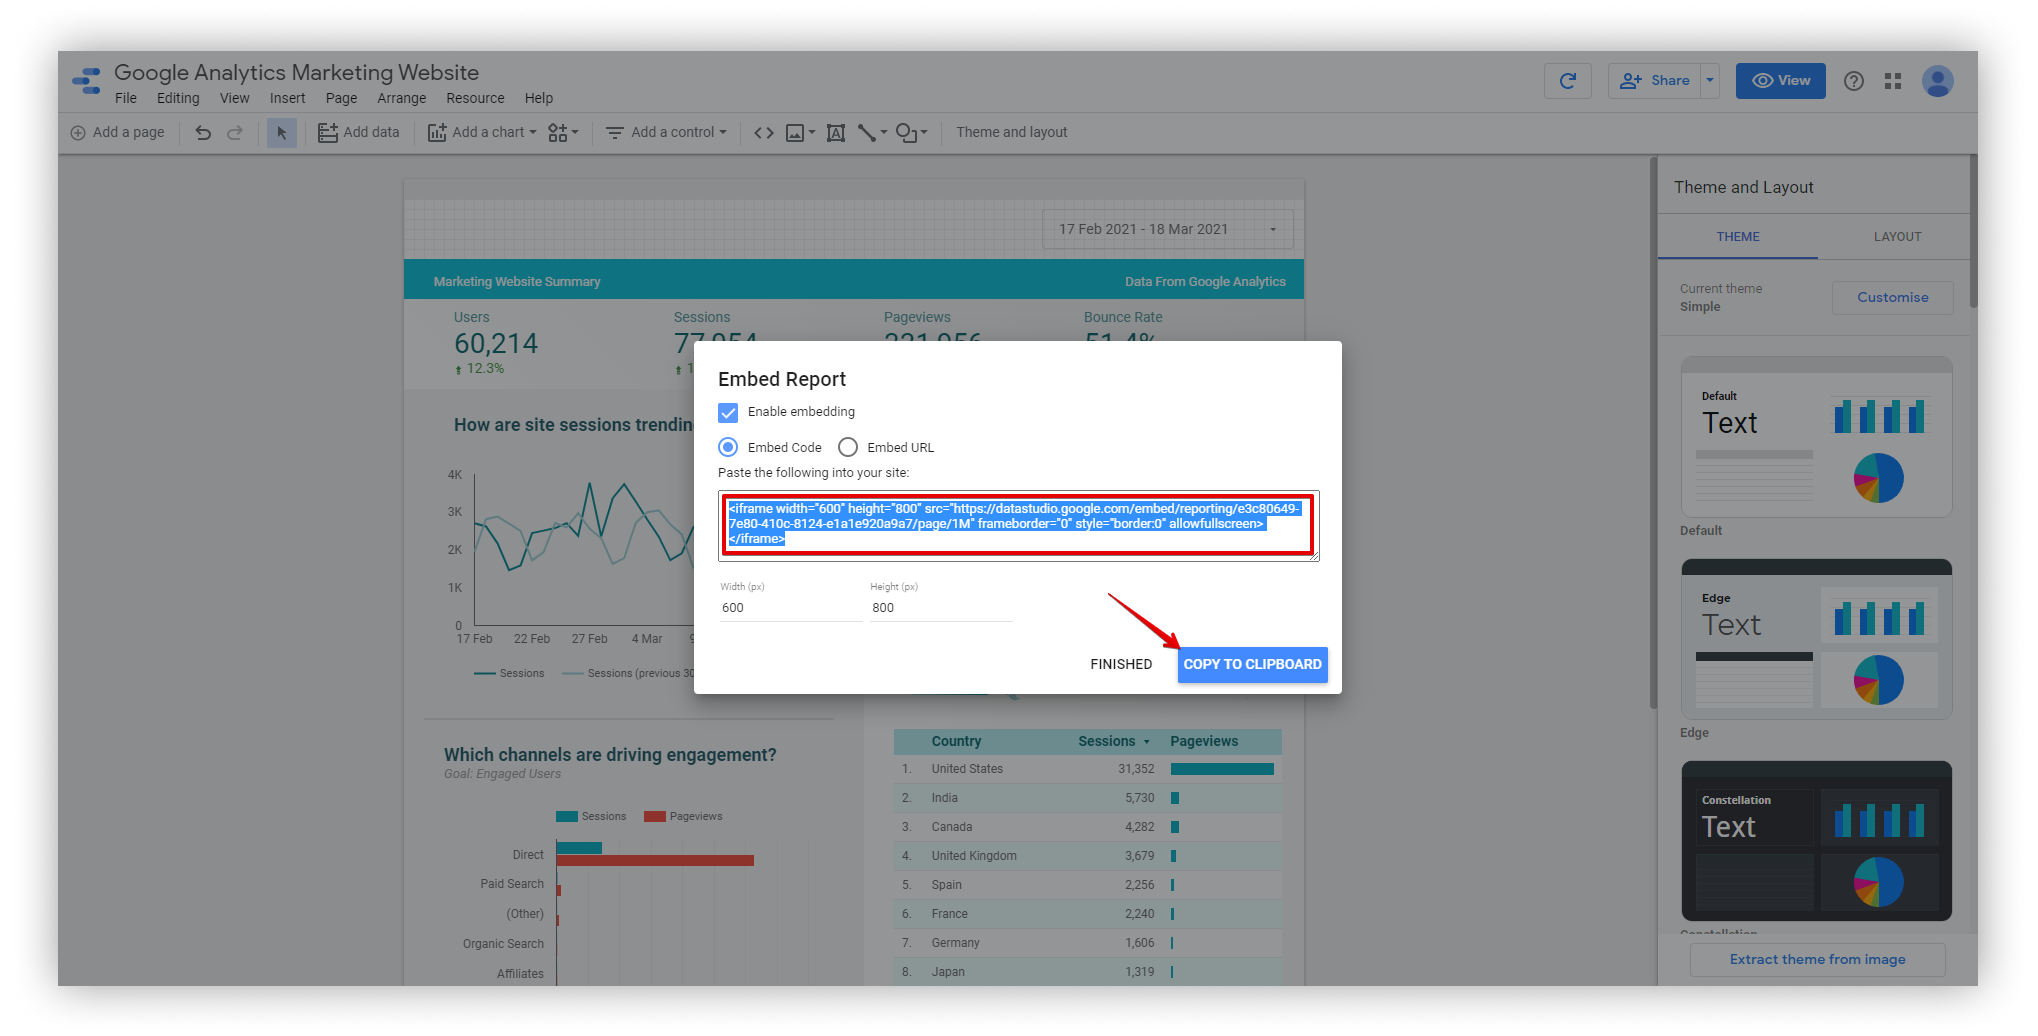This screenshot has height=1036, width=2038.
Task: Click the Theme panel vertical scrollbar
Action: [1973, 232]
